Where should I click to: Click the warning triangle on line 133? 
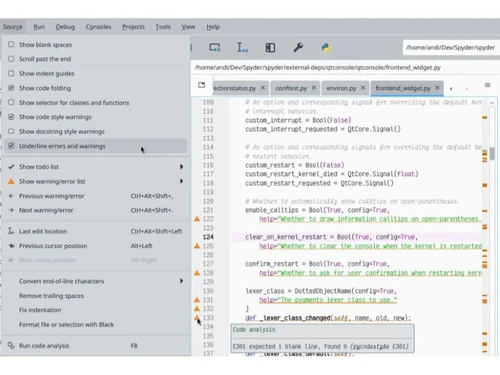tap(197, 318)
